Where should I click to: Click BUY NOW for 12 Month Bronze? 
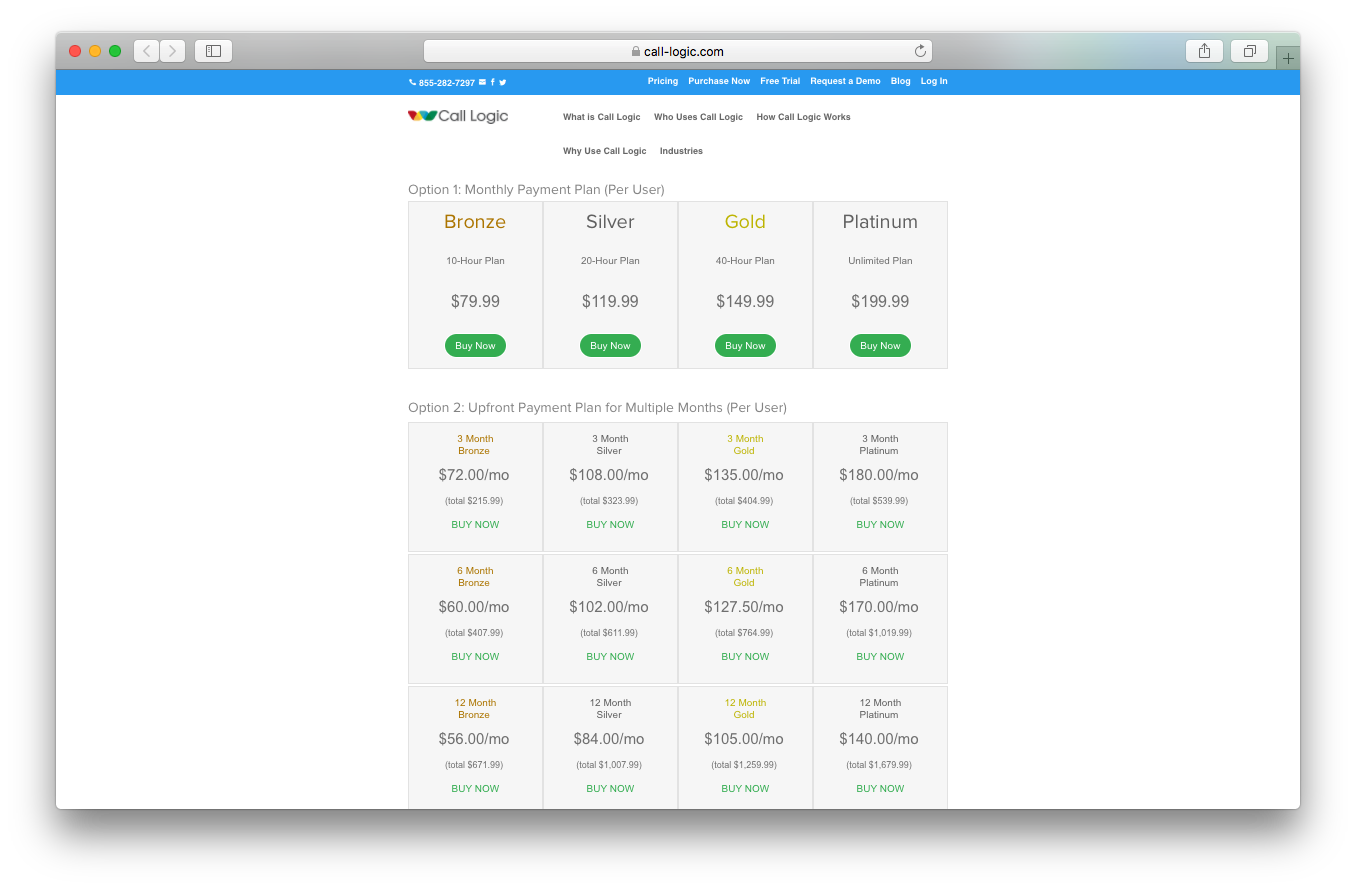(x=475, y=788)
